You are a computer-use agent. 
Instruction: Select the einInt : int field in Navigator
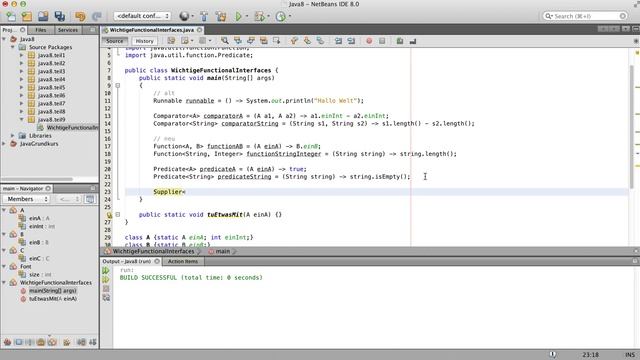tap(42, 227)
